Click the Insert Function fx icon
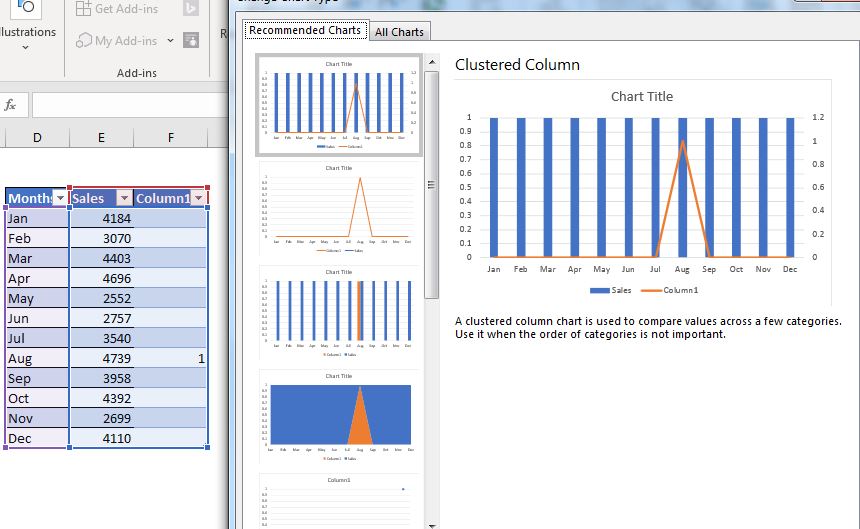Image resolution: width=860 pixels, height=529 pixels. (10, 105)
